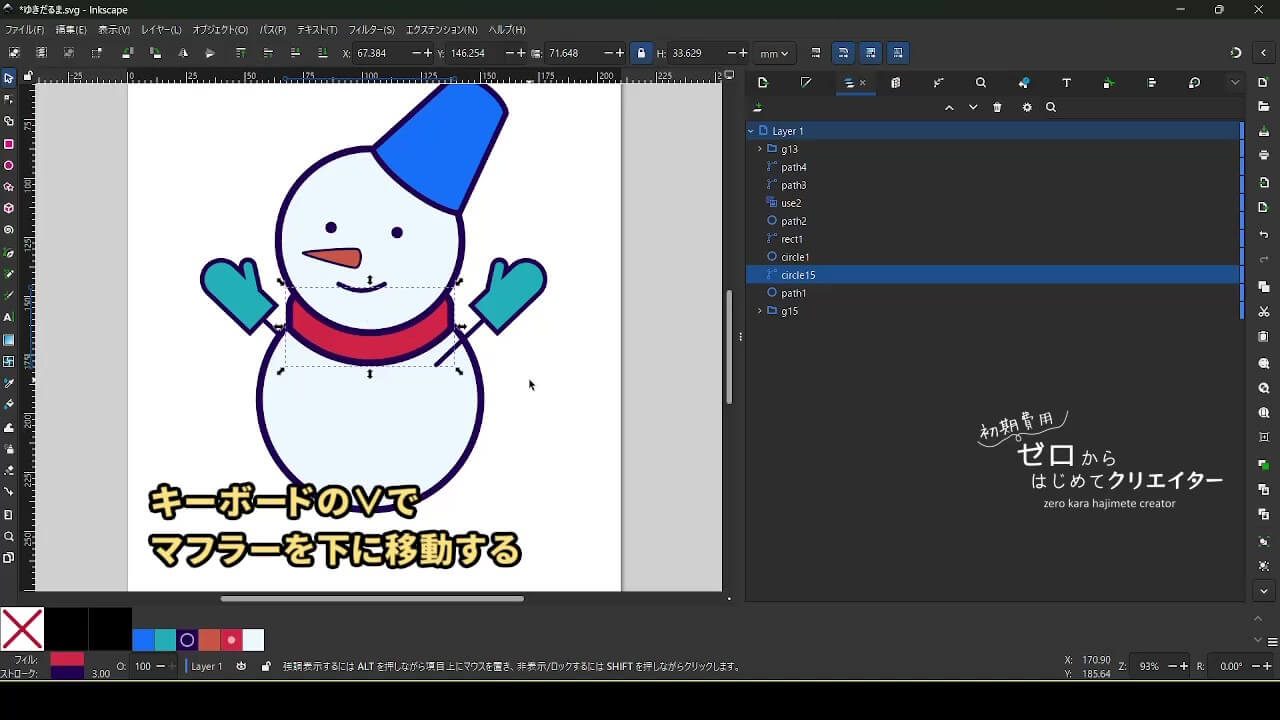The width and height of the screenshot is (1280, 720).
Task: Pick the teal color swatch in the palette
Action: tap(165, 640)
